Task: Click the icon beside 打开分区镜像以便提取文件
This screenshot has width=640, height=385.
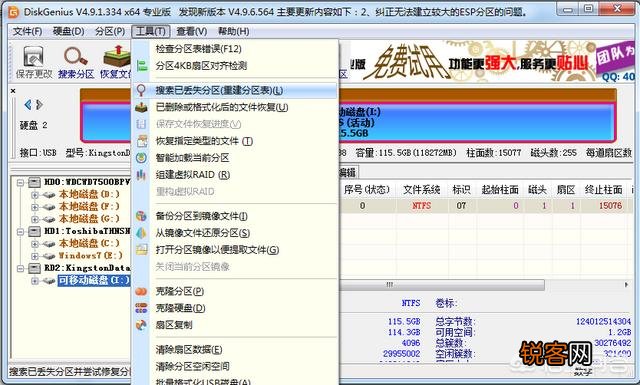Action: [x=142, y=249]
